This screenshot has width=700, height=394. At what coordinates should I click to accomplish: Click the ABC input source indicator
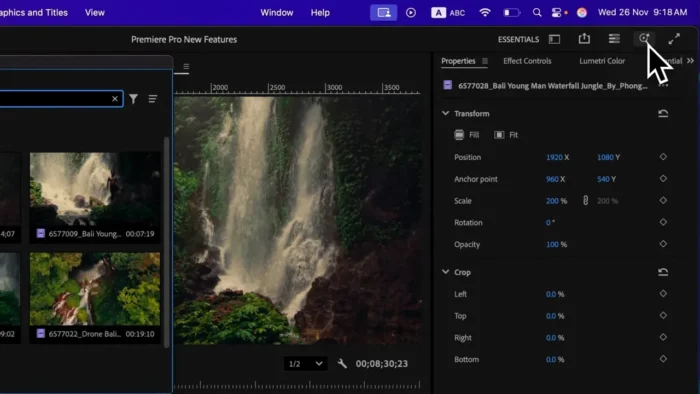coord(448,12)
